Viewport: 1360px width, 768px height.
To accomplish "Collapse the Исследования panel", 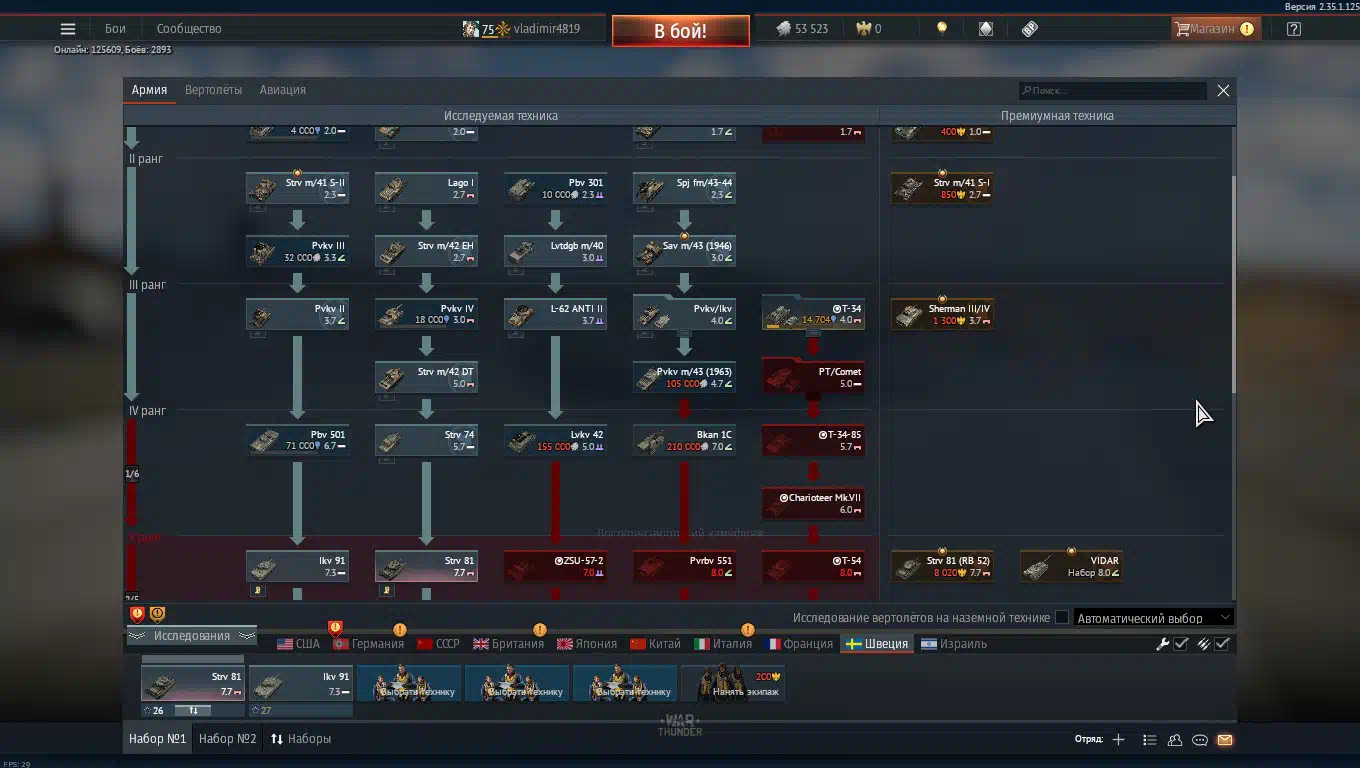I will 191,636.
